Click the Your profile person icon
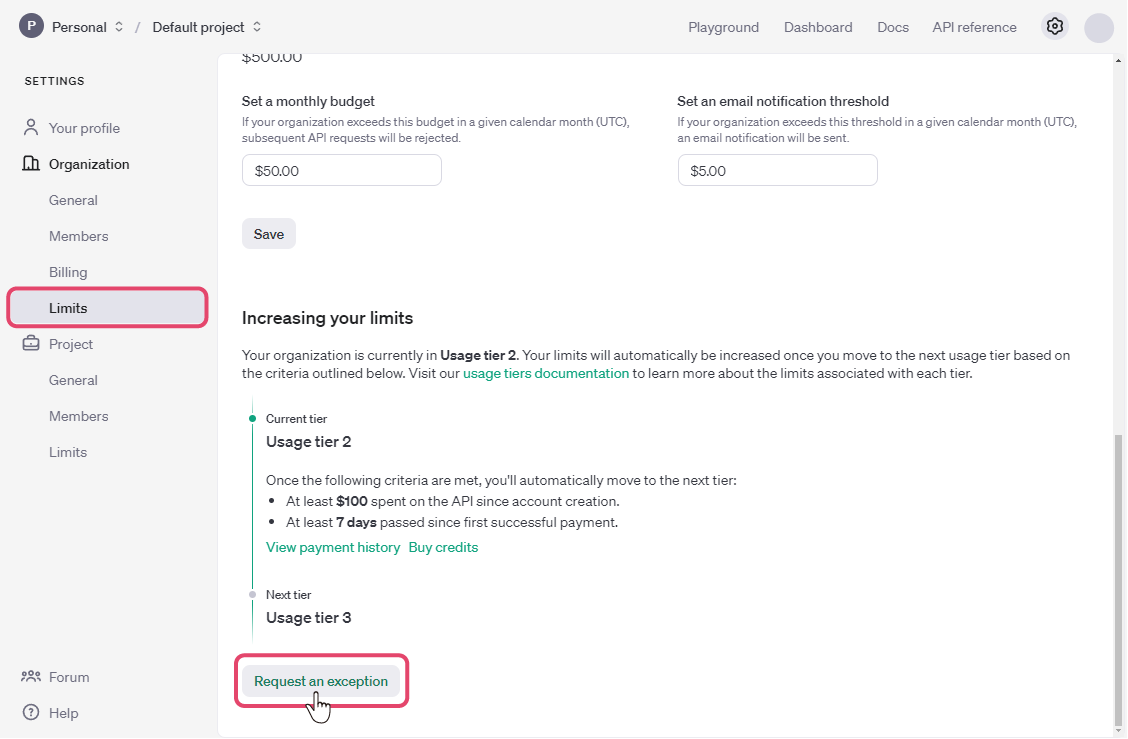The image size is (1128, 739). coord(31,128)
